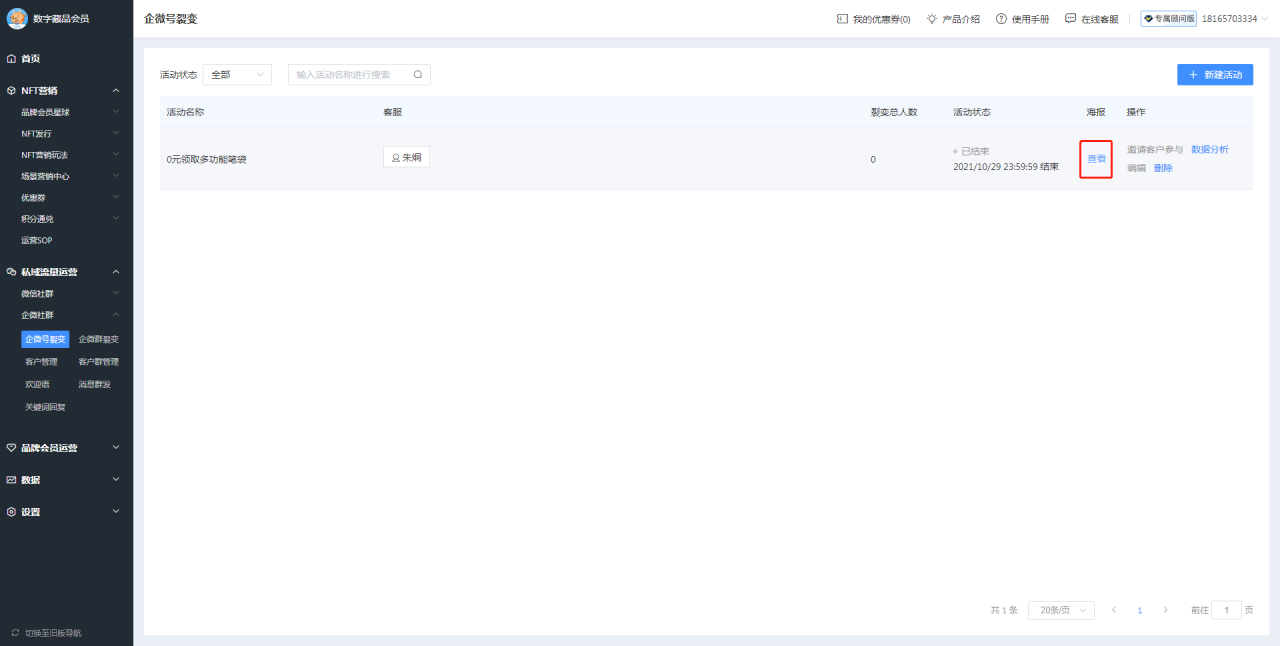Select NFT营销 section icon in sidebar
This screenshot has width=1280, height=646.
[x=12, y=88]
